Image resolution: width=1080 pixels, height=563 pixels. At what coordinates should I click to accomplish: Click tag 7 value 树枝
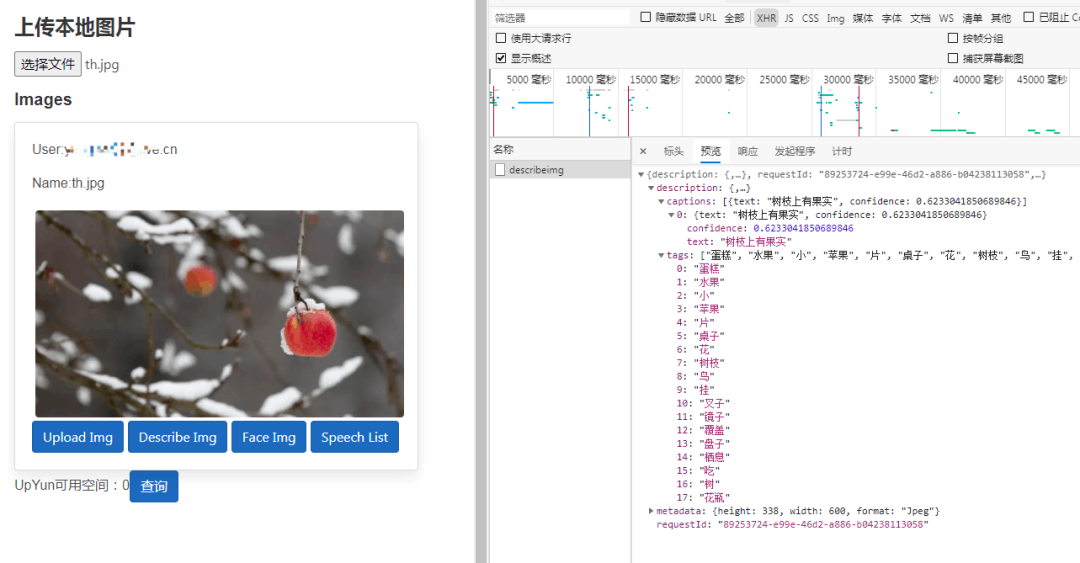pyautogui.click(x=709, y=362)
